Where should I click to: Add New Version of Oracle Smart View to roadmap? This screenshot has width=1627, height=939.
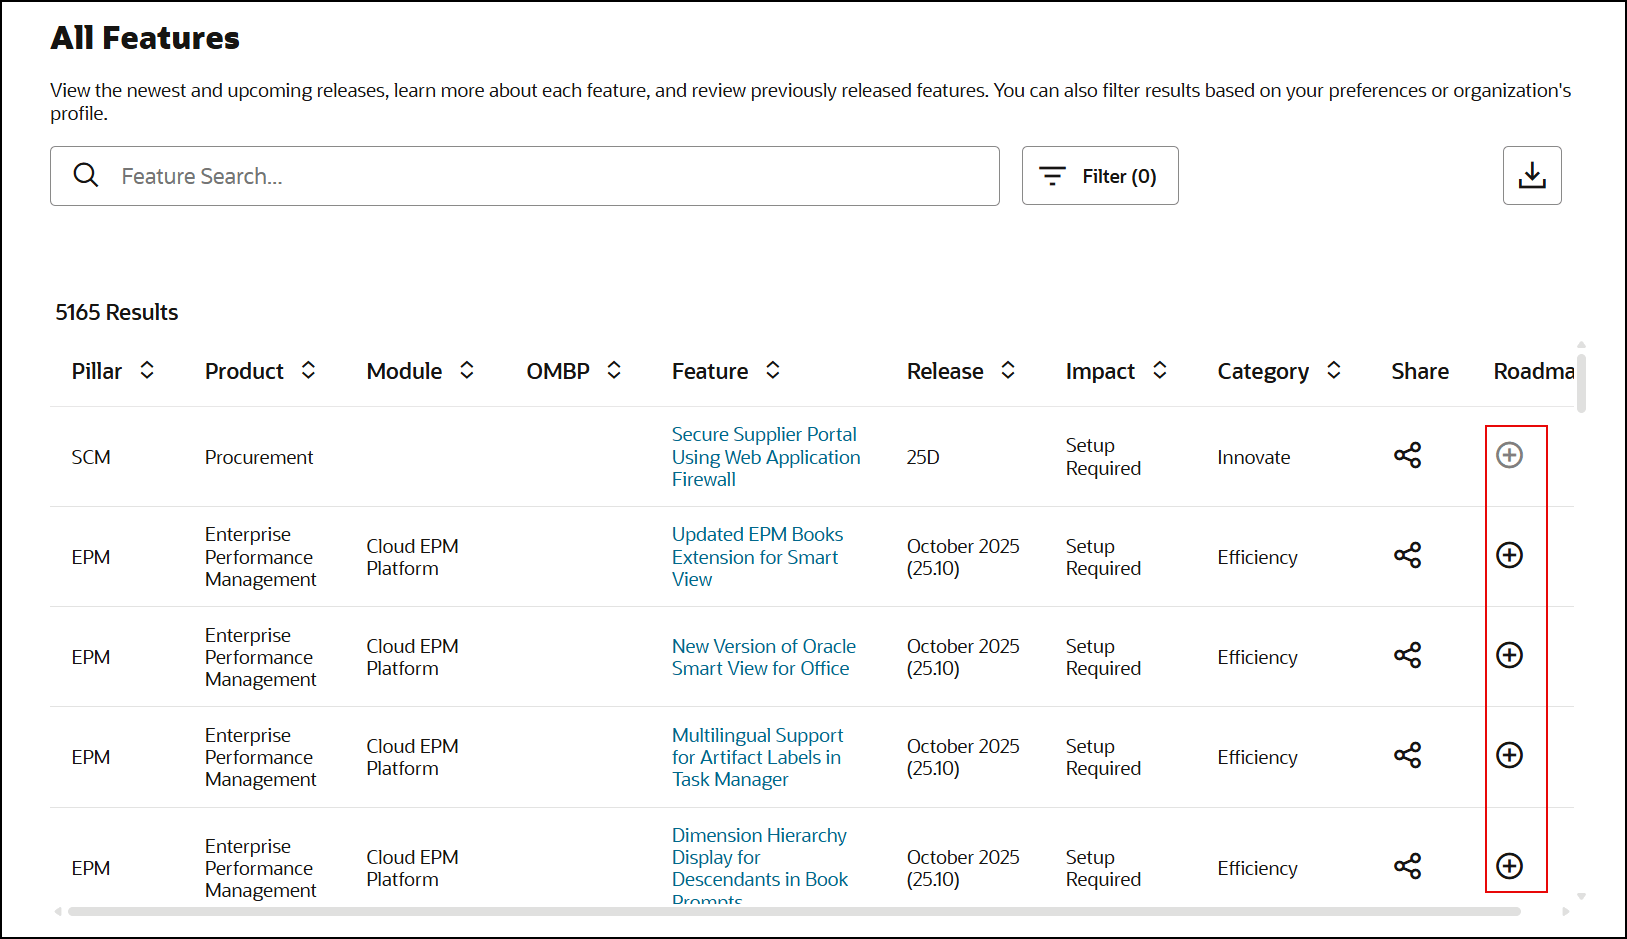point(1509,655)
